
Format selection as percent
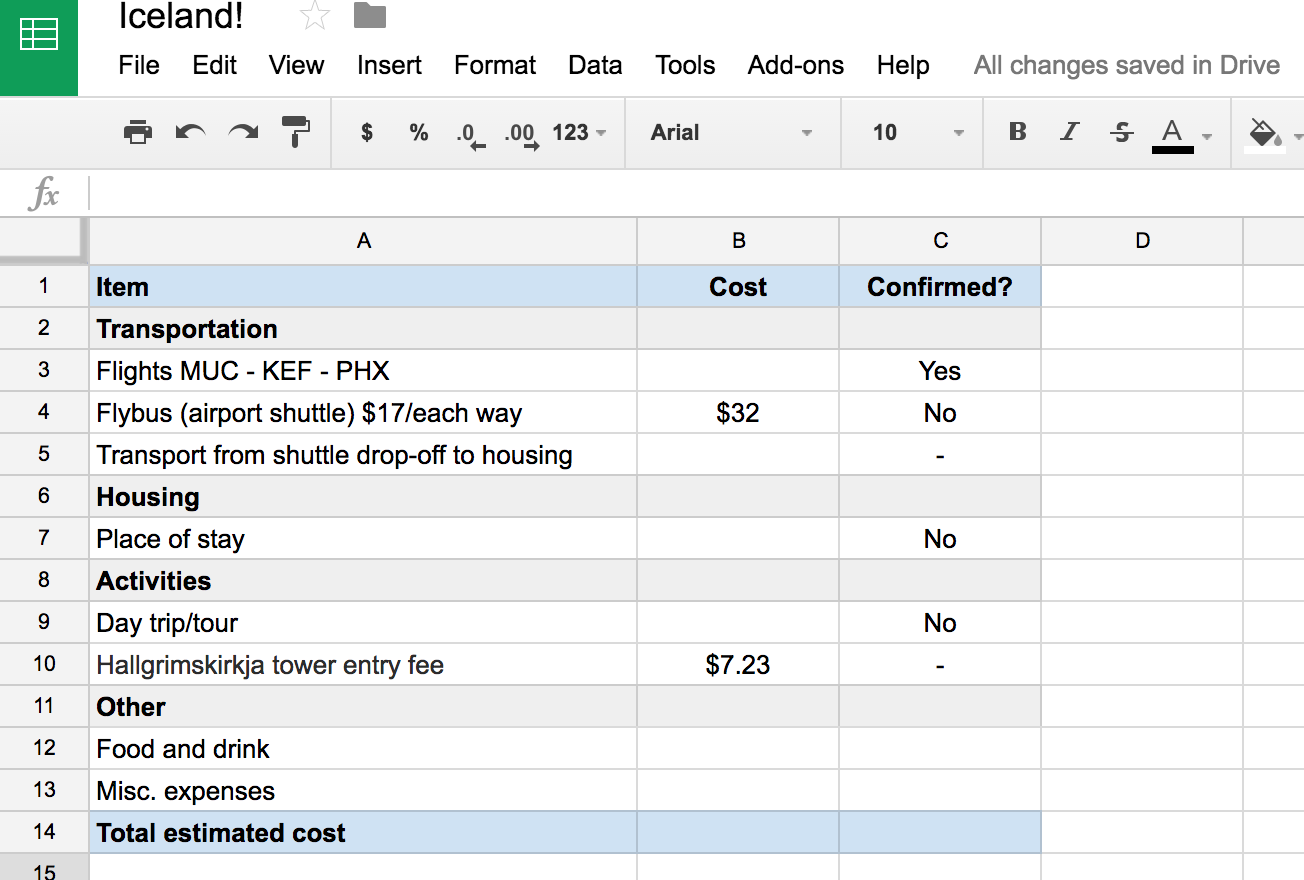click(417, 131)
